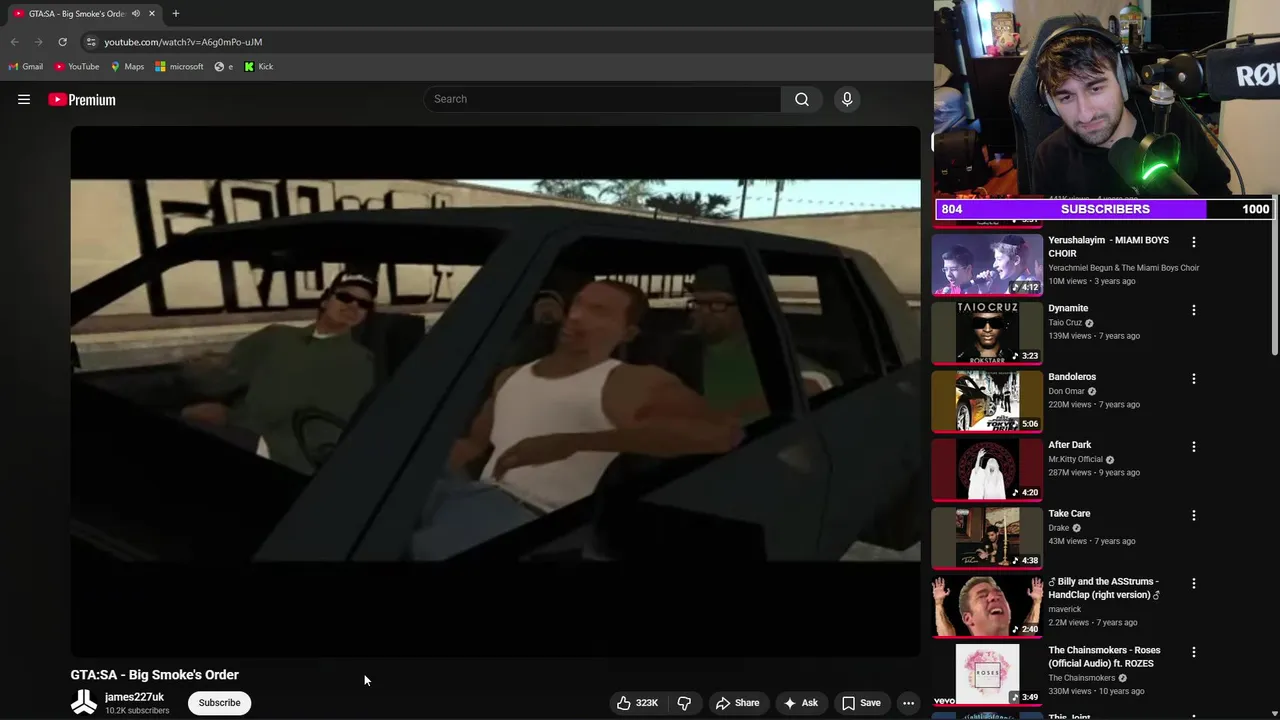Open the YouTube hamburger guide menu
This screenshot has height=720, width=1280.
click(24, 99)
